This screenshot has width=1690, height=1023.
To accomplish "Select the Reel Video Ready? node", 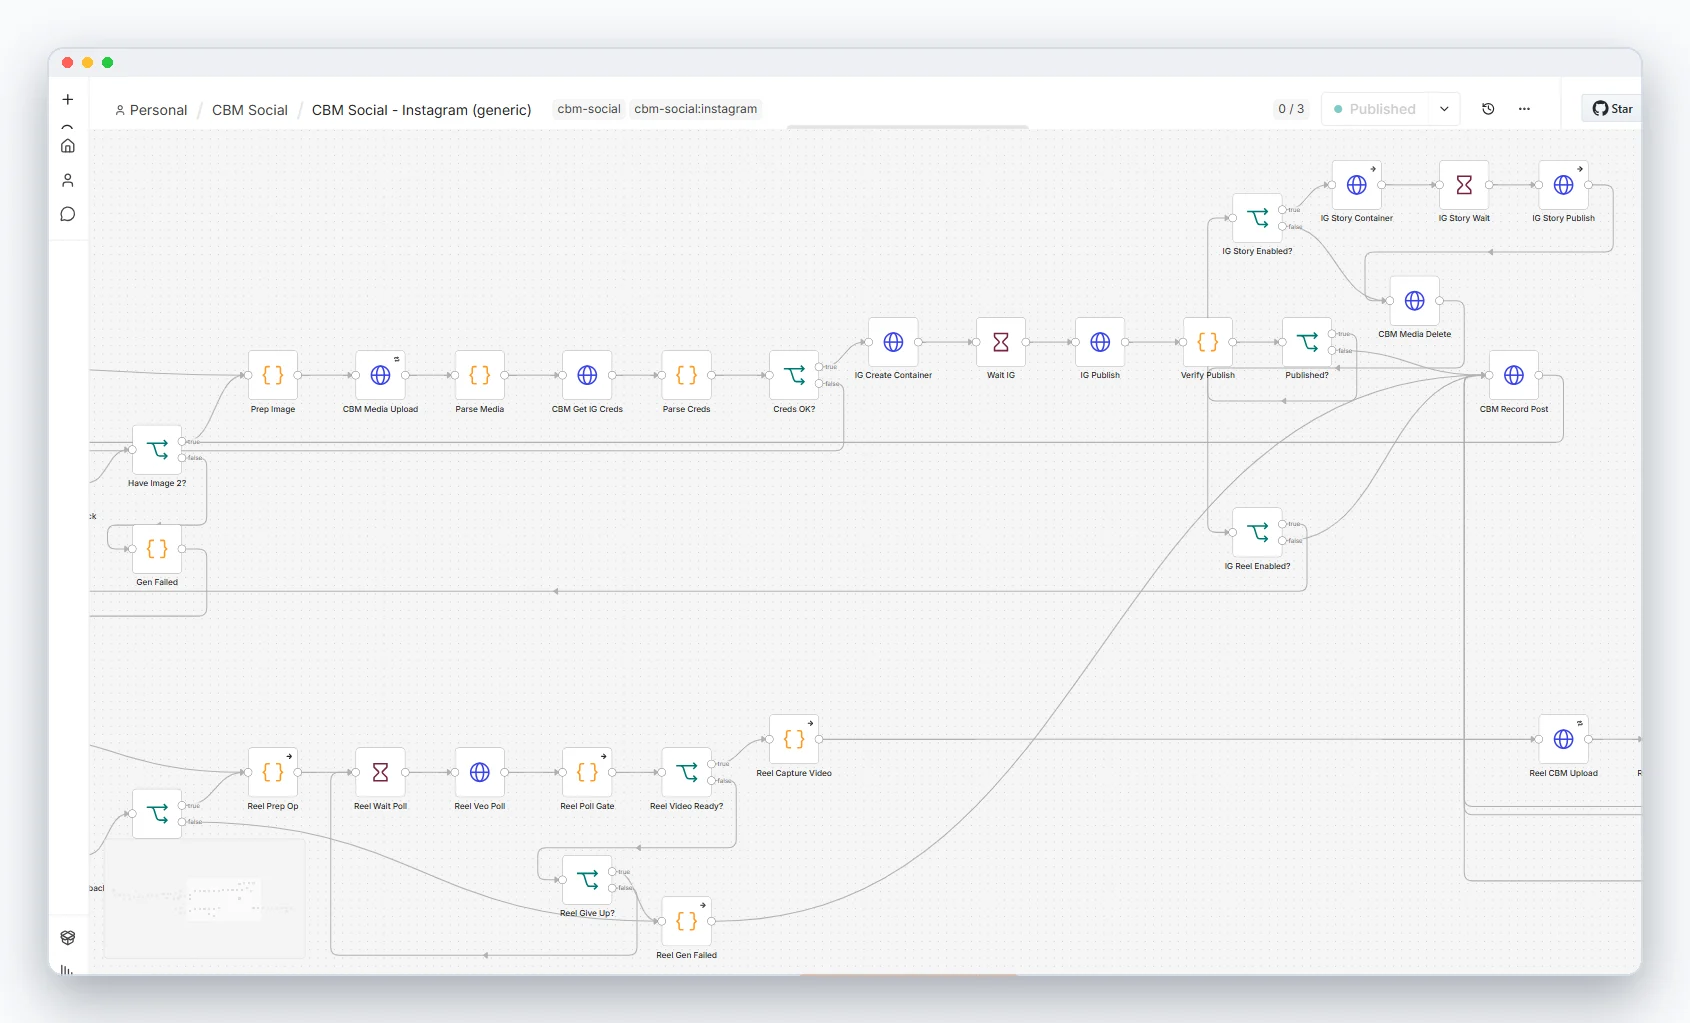I will (x=687, y=772).
